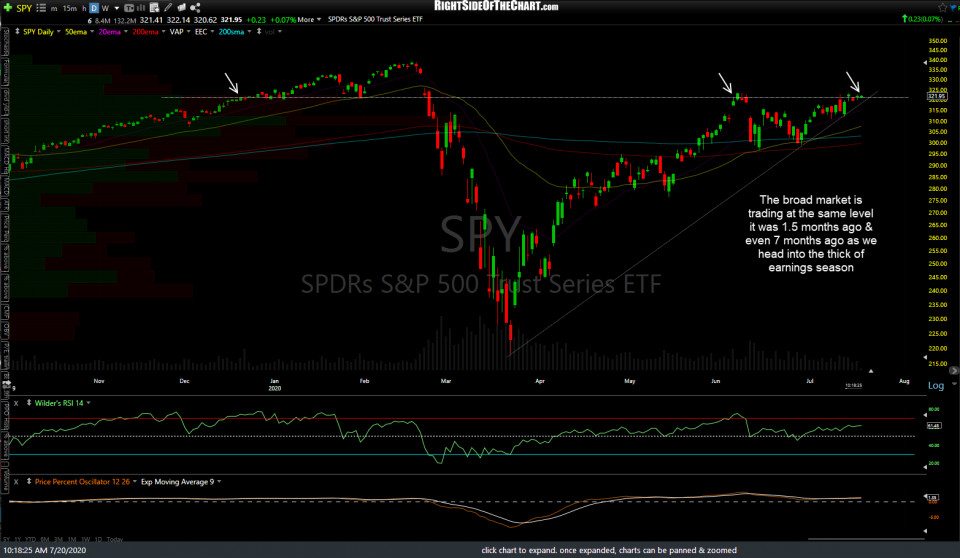Click the scroll-right arrow at chart edge
This screenshot has height=558, width=960.
coord(953,371)
